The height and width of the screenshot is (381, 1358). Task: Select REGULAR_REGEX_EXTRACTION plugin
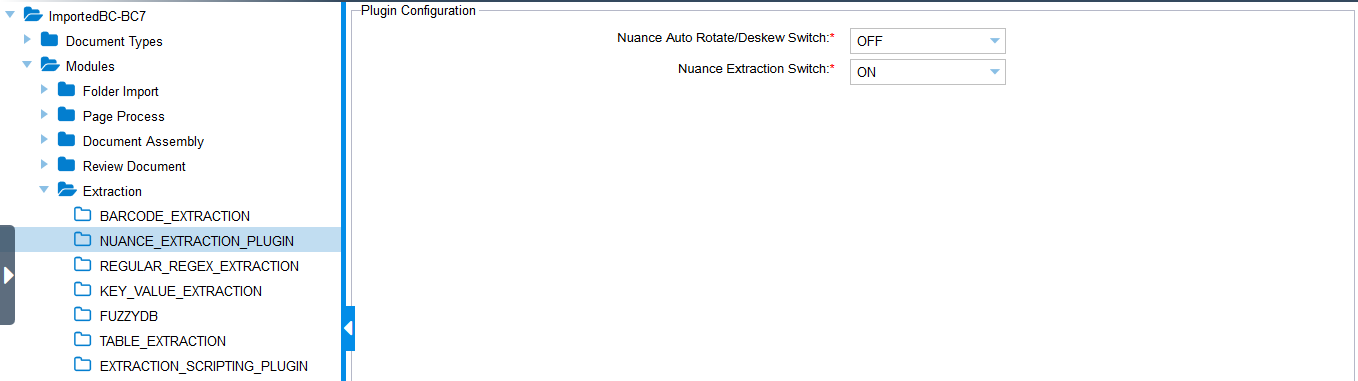199,266
